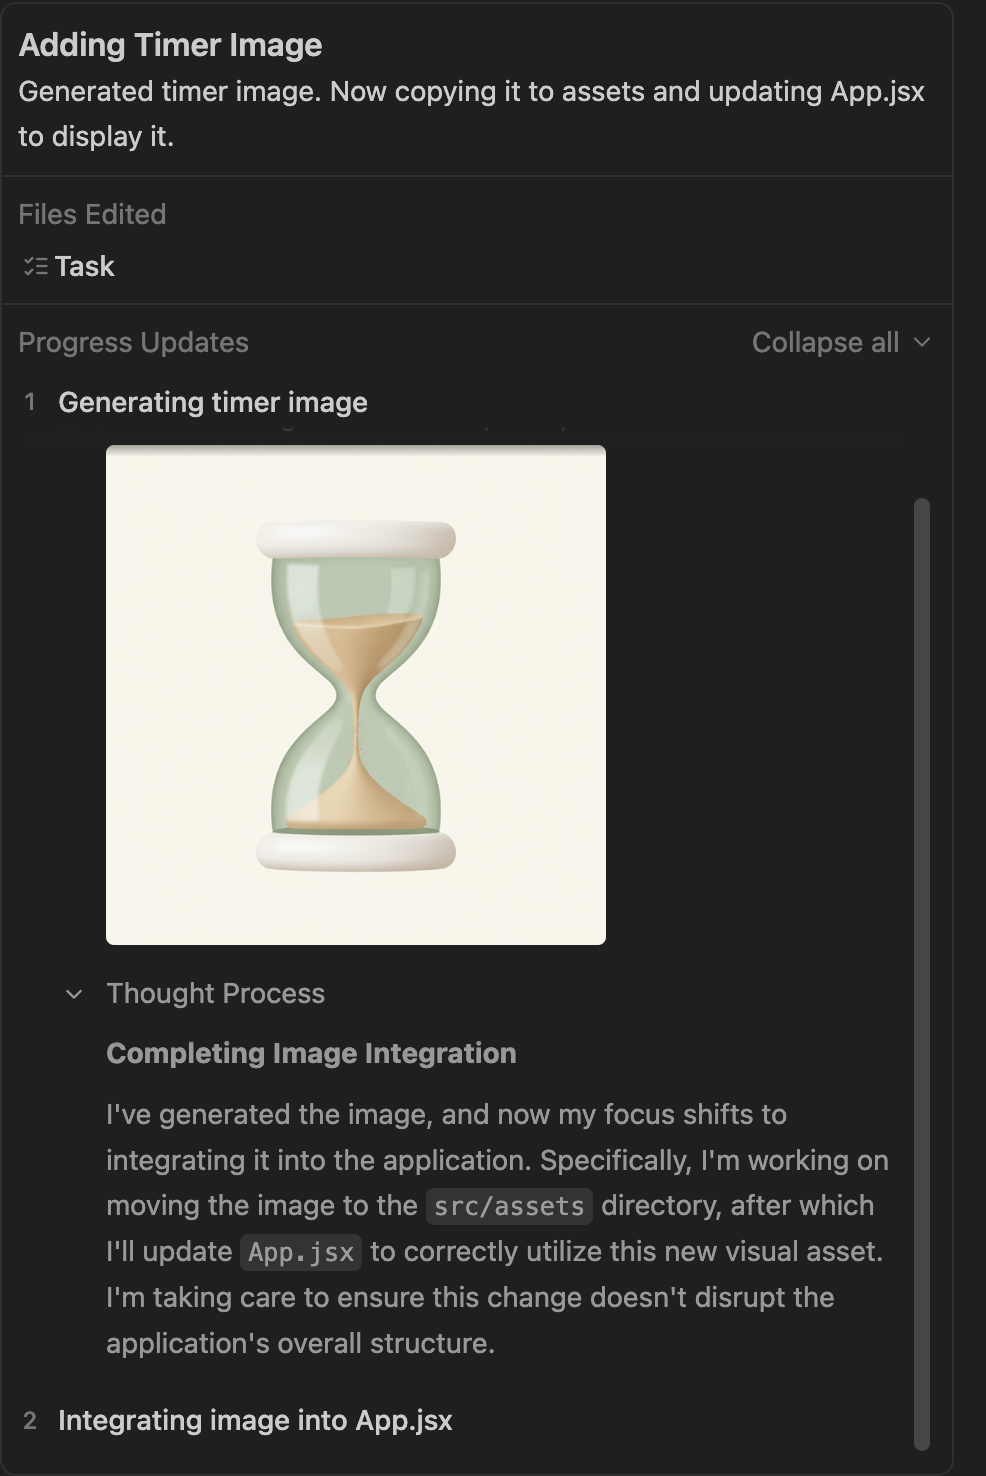Open the generated hourglass image thumbnail
The image size is (986, 1476).
[x=356, y=695]
